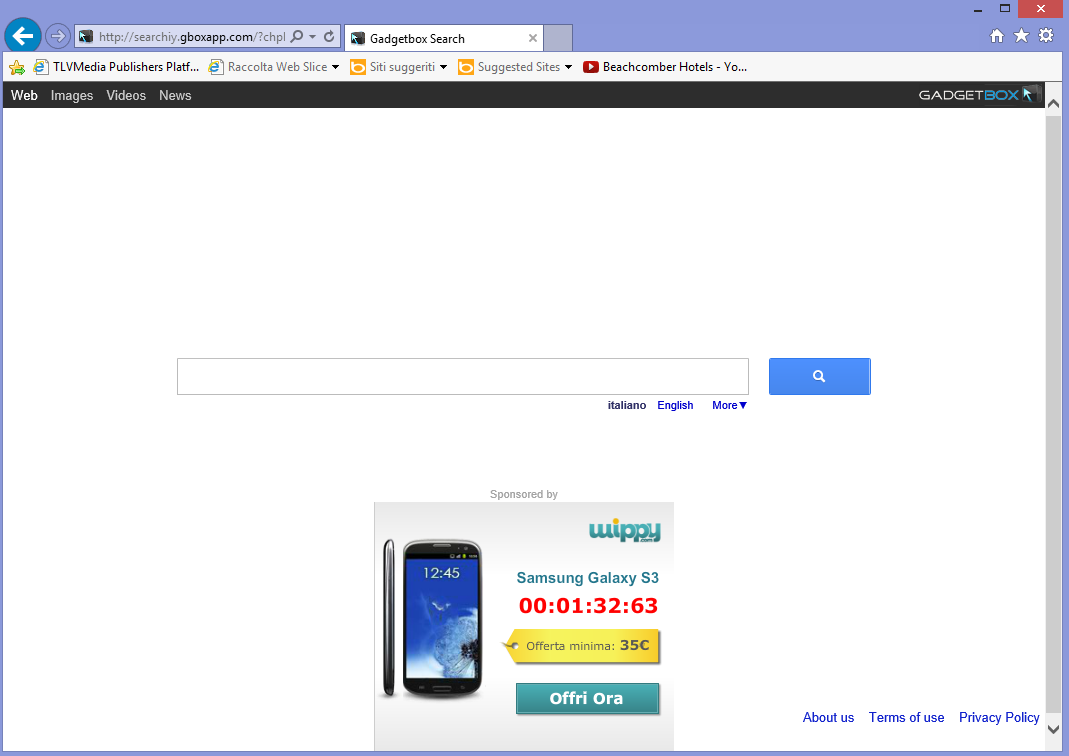Switch to the News search category
Viewport: 1069px width, 756px height.
click(x=175, y=95)
